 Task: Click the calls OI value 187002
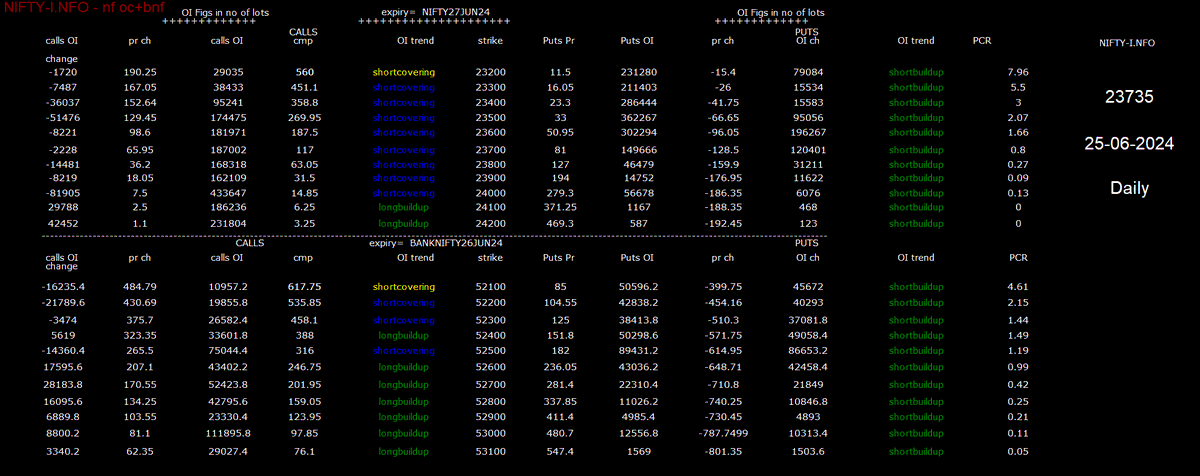(226, 149)
